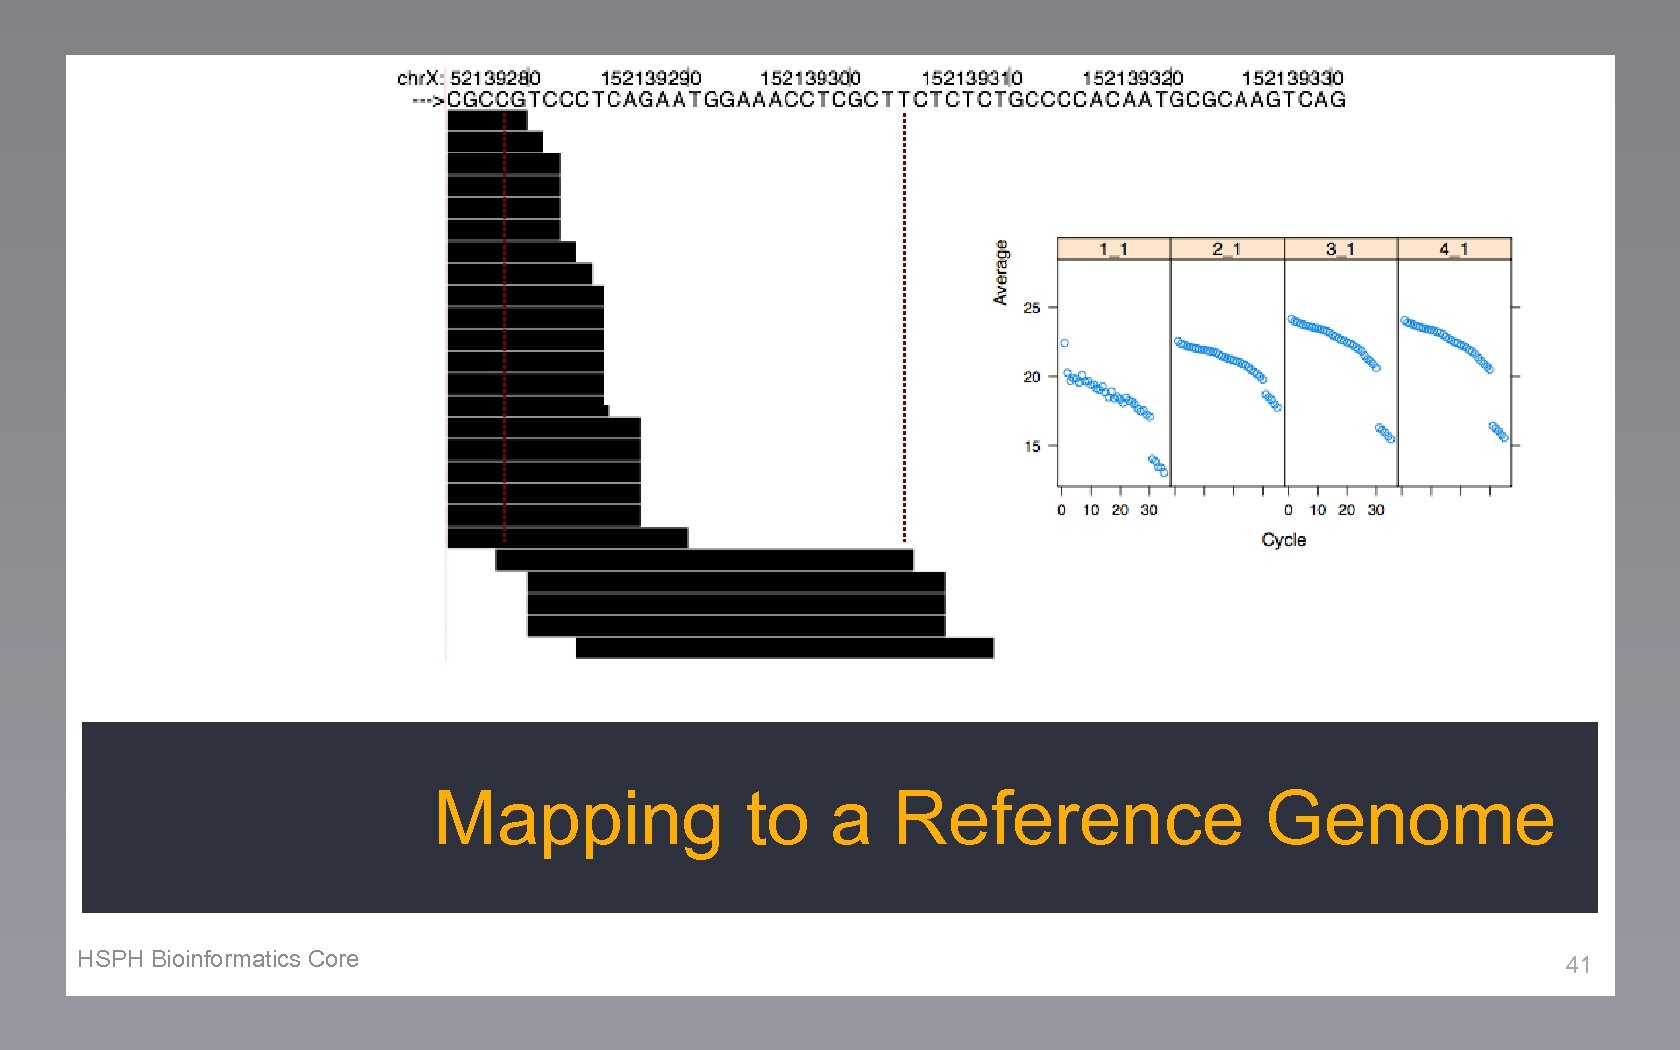This screenshot has width=1680, height=1050.
Task: Select the Cycle axis label
Action: 1285,540
